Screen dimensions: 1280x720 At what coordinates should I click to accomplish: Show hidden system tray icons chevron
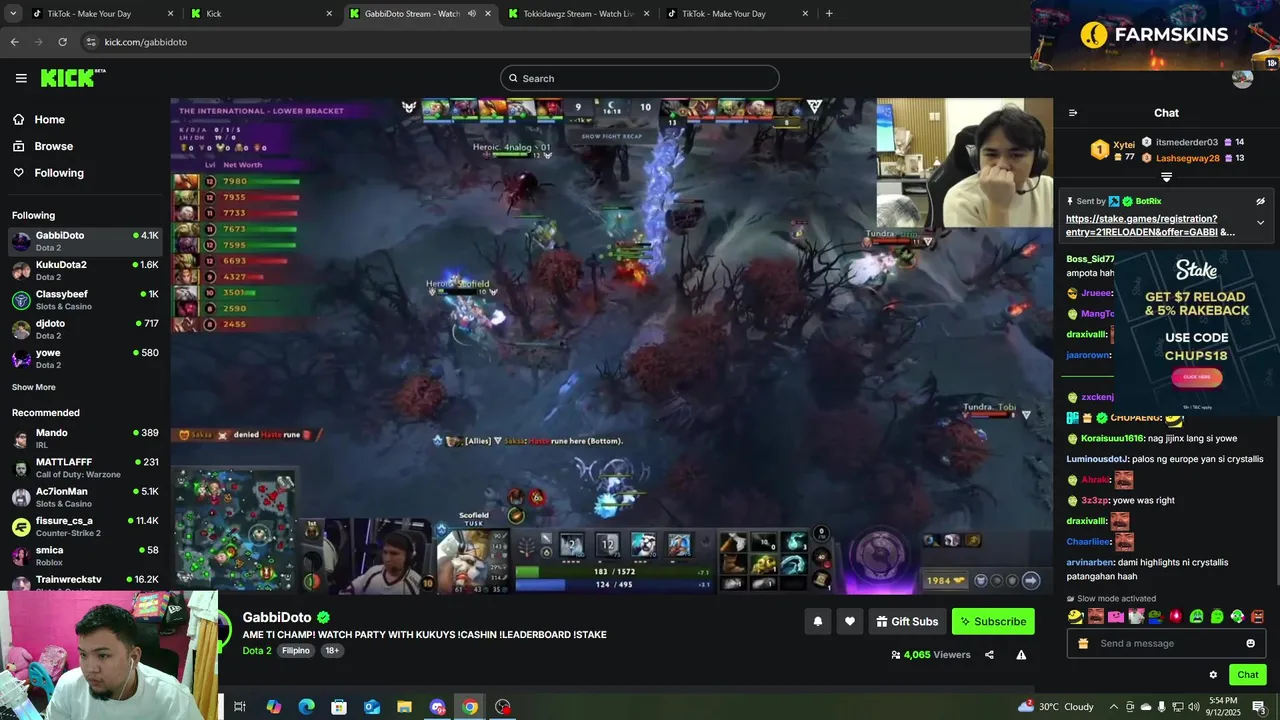1113,707
